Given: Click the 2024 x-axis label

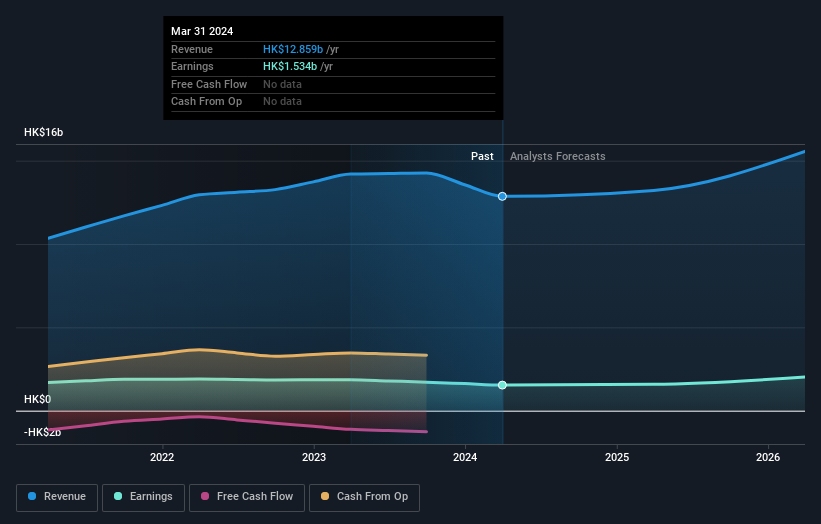Looking at the screenshot, I should 465,458.
